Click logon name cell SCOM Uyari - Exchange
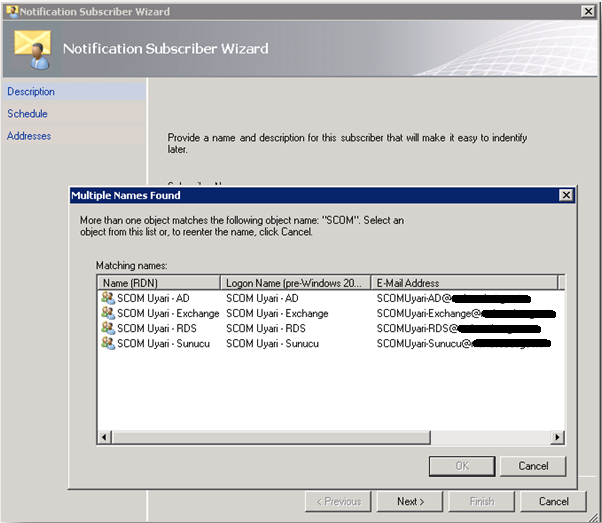The height and width of the screenshot is (523, 602). (x=277, y=313)
